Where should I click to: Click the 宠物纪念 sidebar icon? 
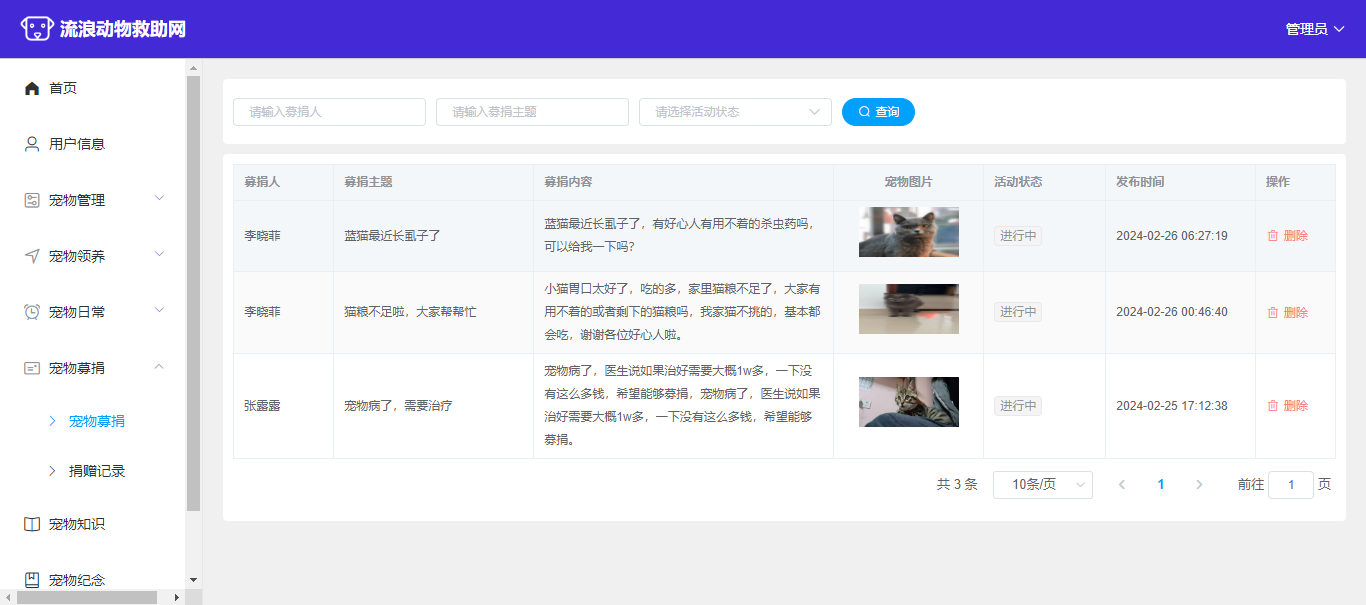point(32,580)
